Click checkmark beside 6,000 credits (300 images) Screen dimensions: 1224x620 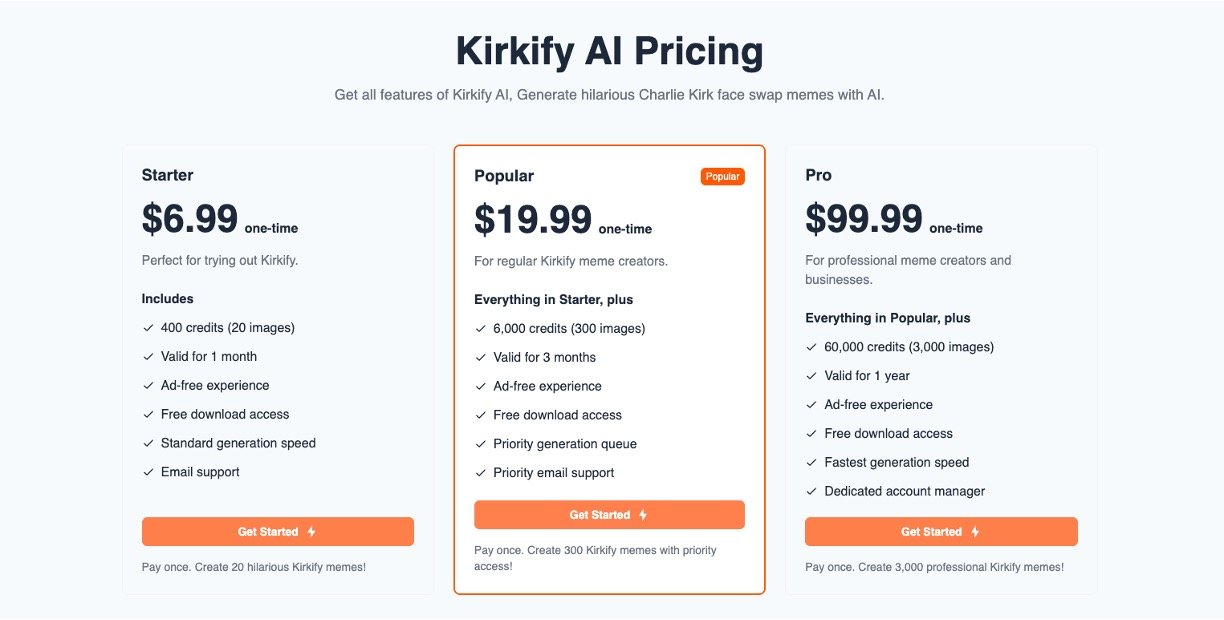click(x=481, y=328)
